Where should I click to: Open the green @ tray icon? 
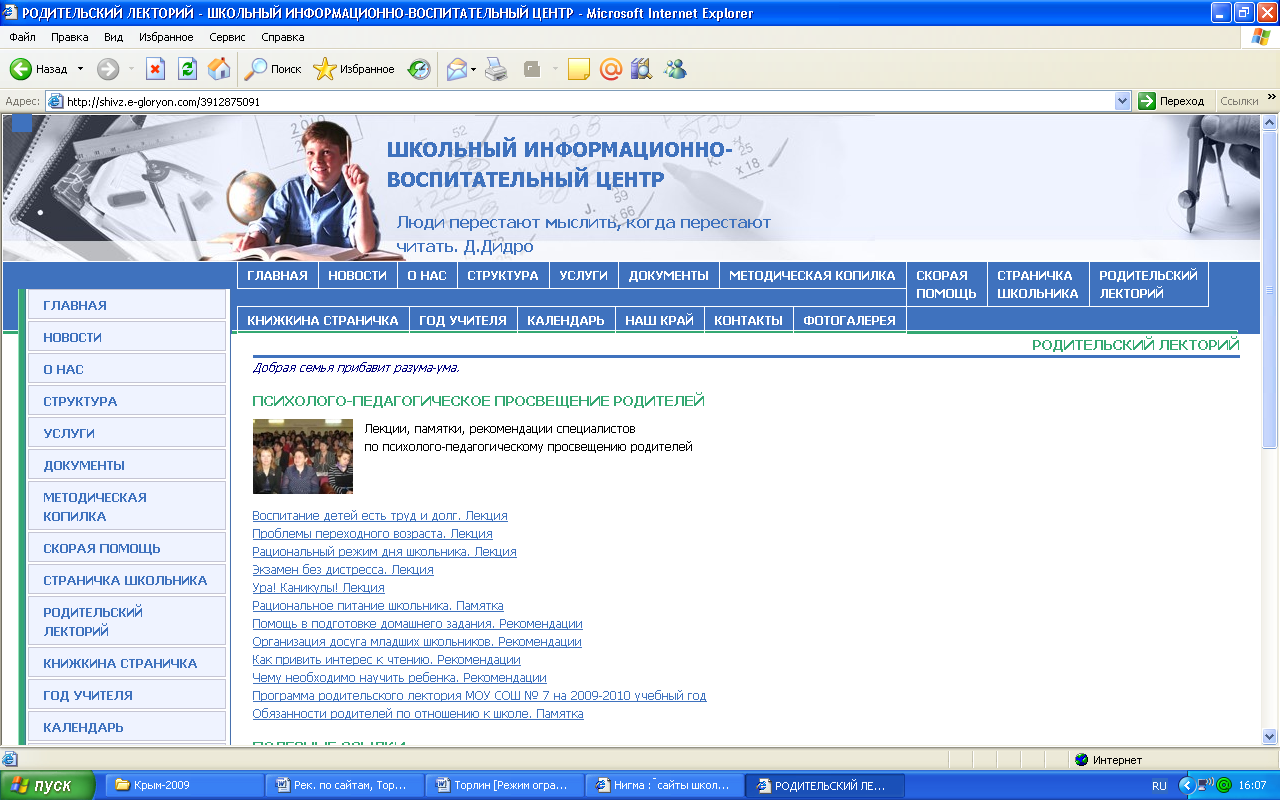tap(1223, 785)
